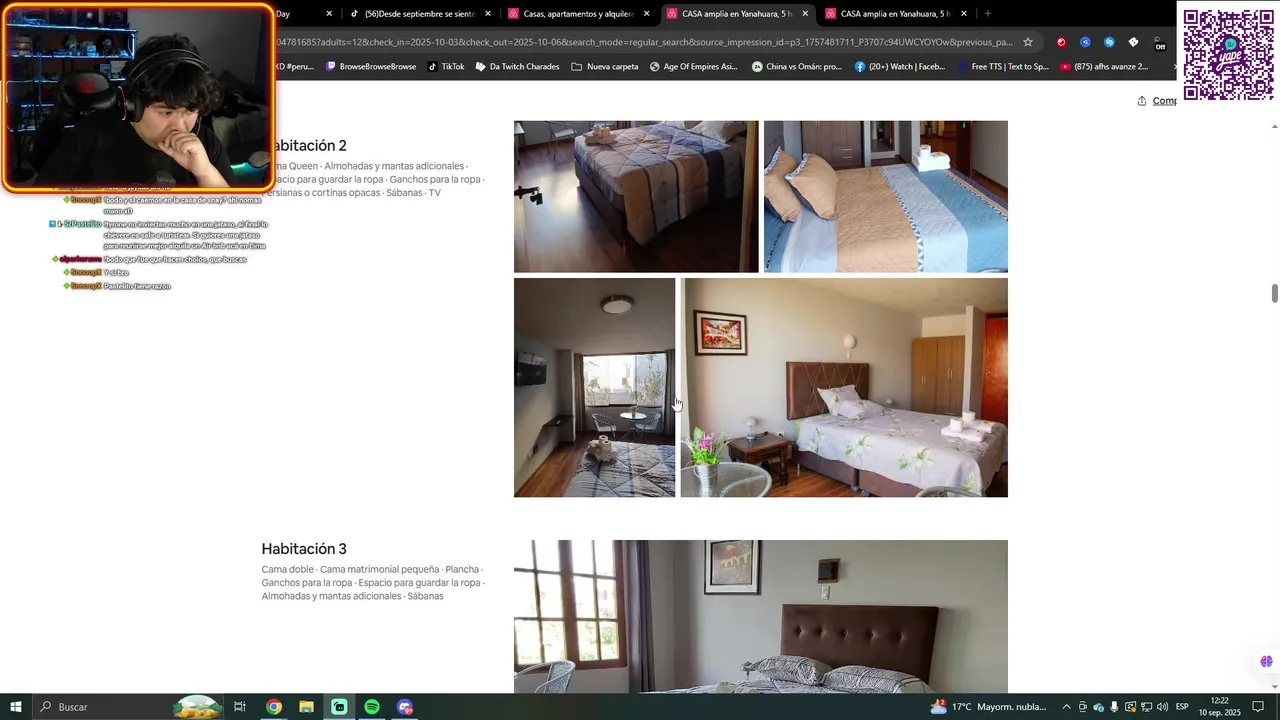Open 'Free TTS | Text to Sp...' bookmark
The image size is (1280, 720).
pos(1002,67)
